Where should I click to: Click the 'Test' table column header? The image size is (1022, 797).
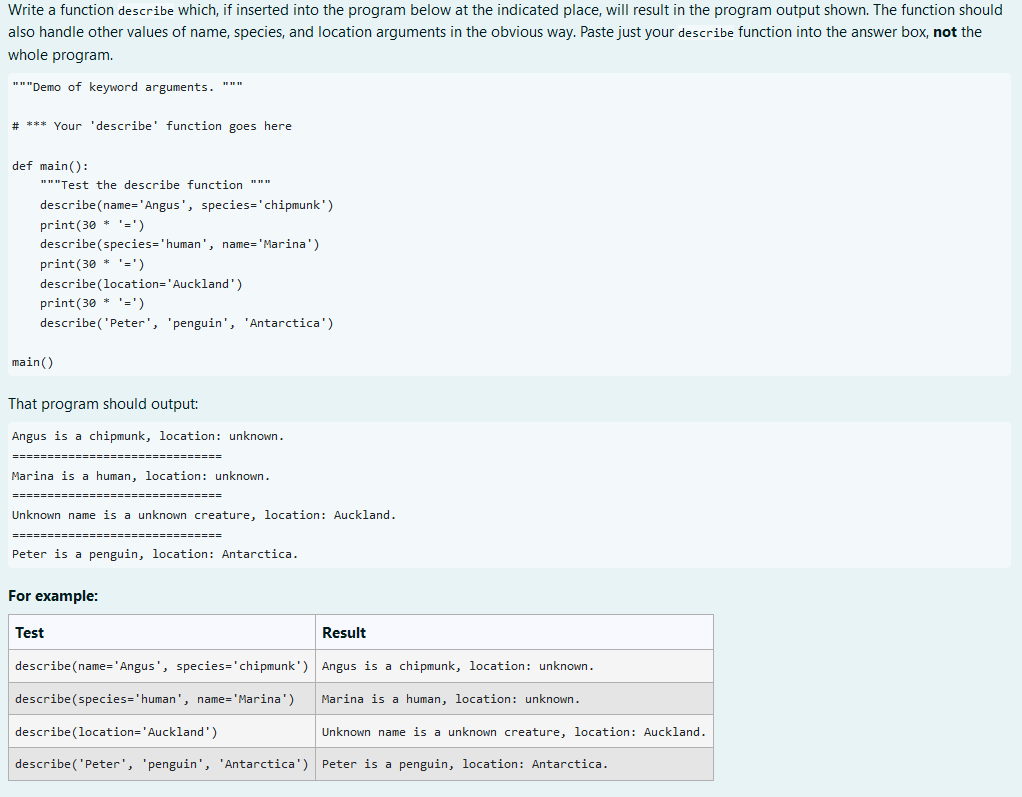tap(162, 632)
